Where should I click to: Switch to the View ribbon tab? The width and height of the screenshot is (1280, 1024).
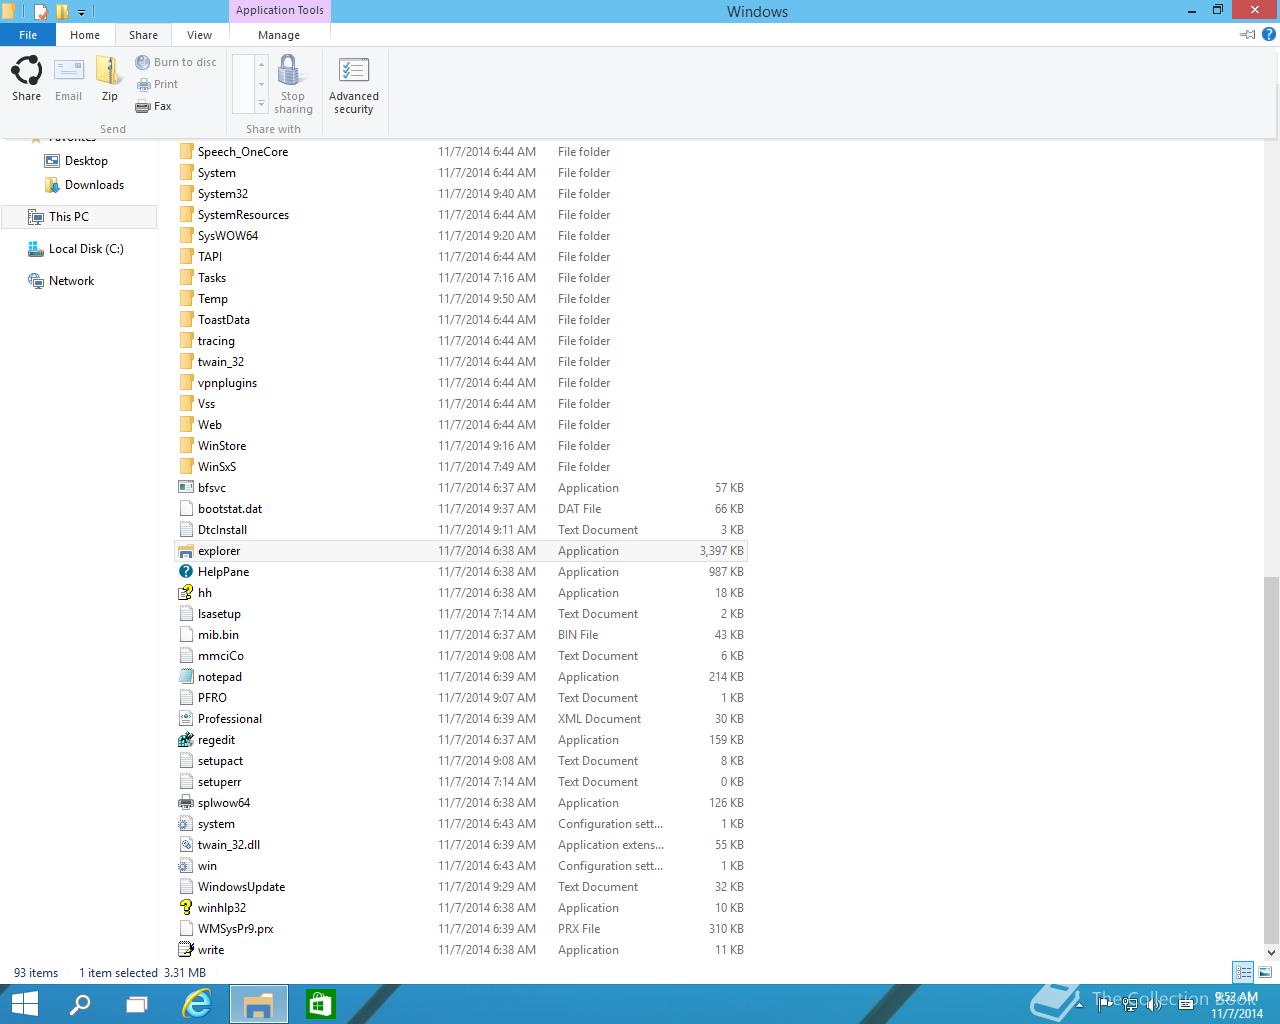[x=200, y=35]
